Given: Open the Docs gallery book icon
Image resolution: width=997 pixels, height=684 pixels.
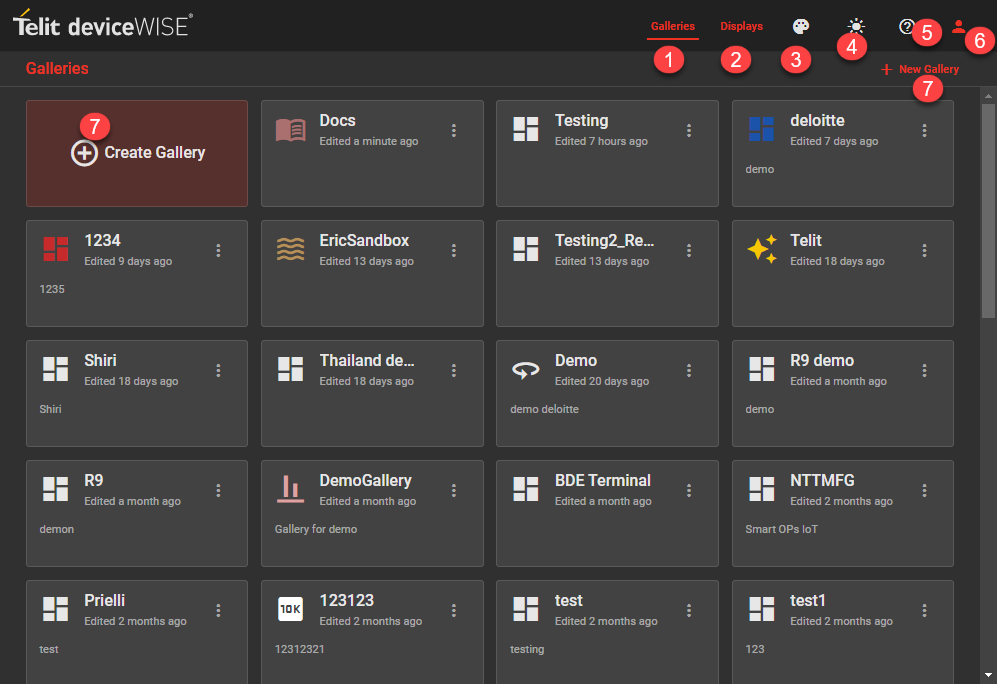Looking at the screenshot, I should (291, 130).
